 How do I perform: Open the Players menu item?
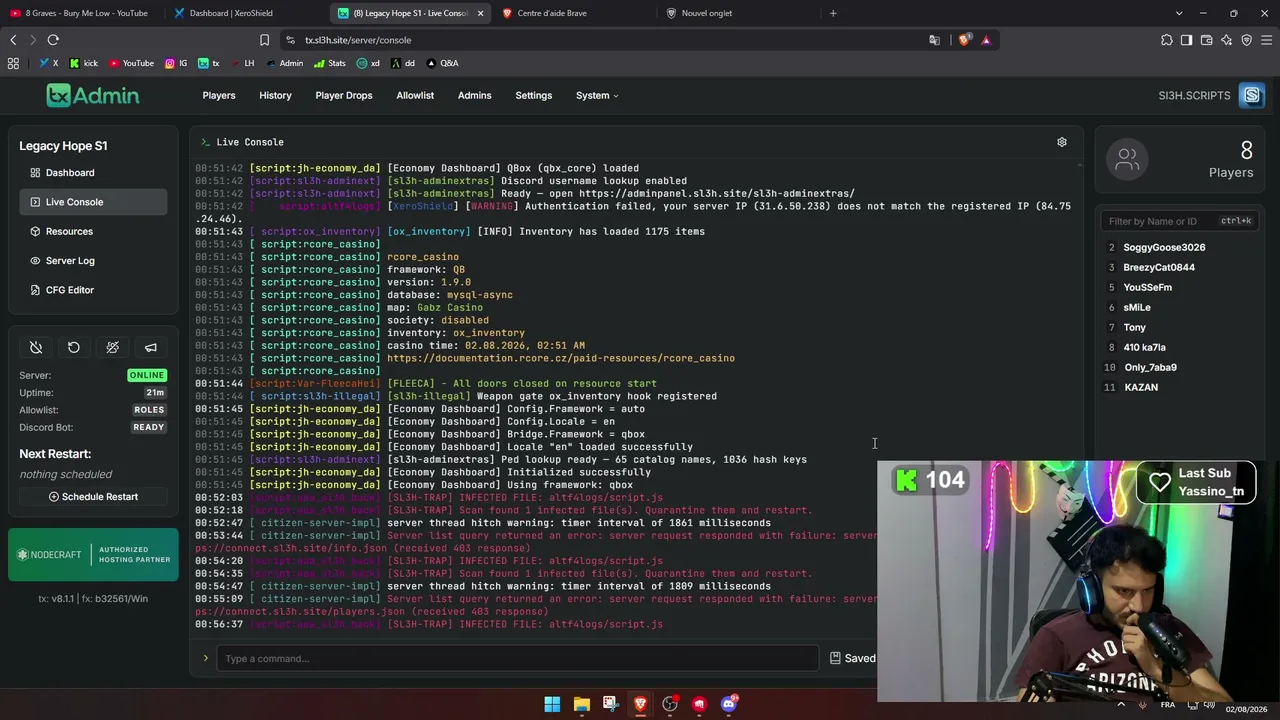click(219, 95)
